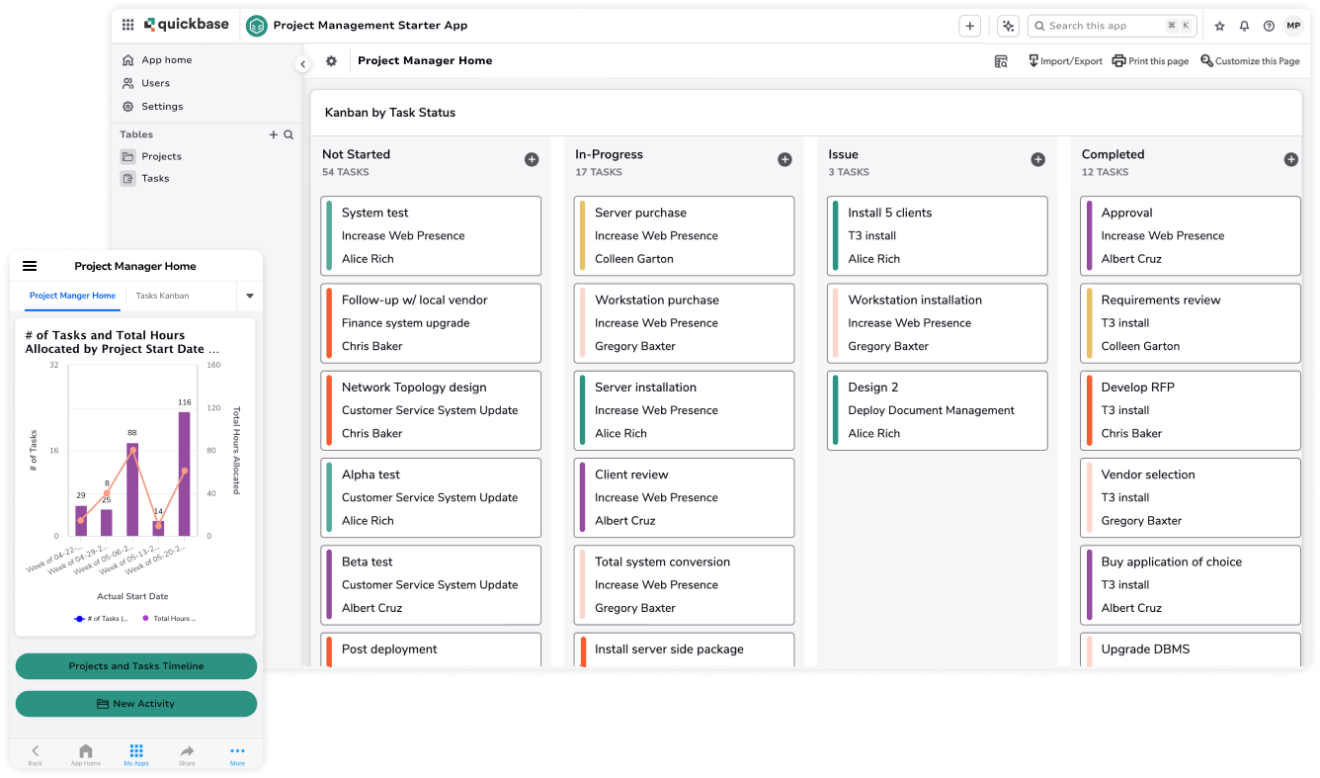The width and height of the screenshot is (1320, 778).
Task: Click the Projects and Tasks Timeline button
Action: point(136,666)
